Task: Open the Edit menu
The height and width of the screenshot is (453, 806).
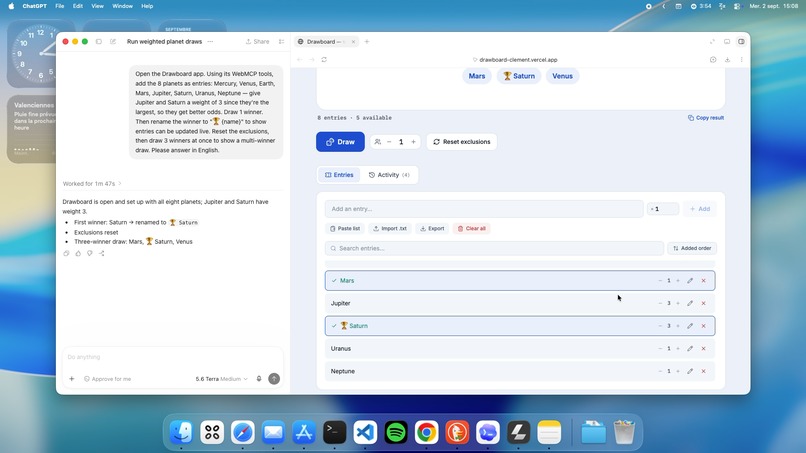Action: (x=78, y=6)
